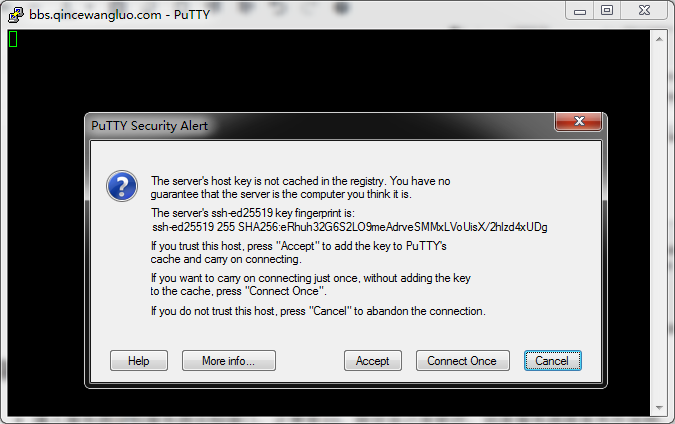Minimize the PuTTY terminal window
Image resolution: width=675 pixels, height=424 pixels.
[580, 11]
